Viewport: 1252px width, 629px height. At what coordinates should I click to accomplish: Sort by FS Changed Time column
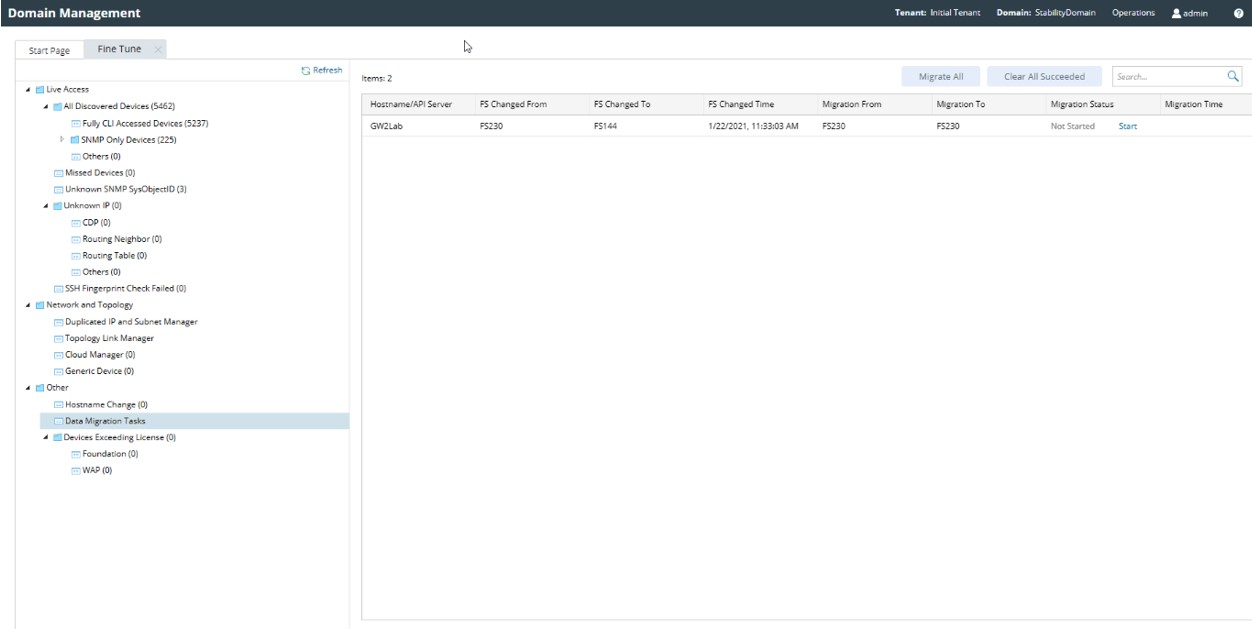point(758,104)
